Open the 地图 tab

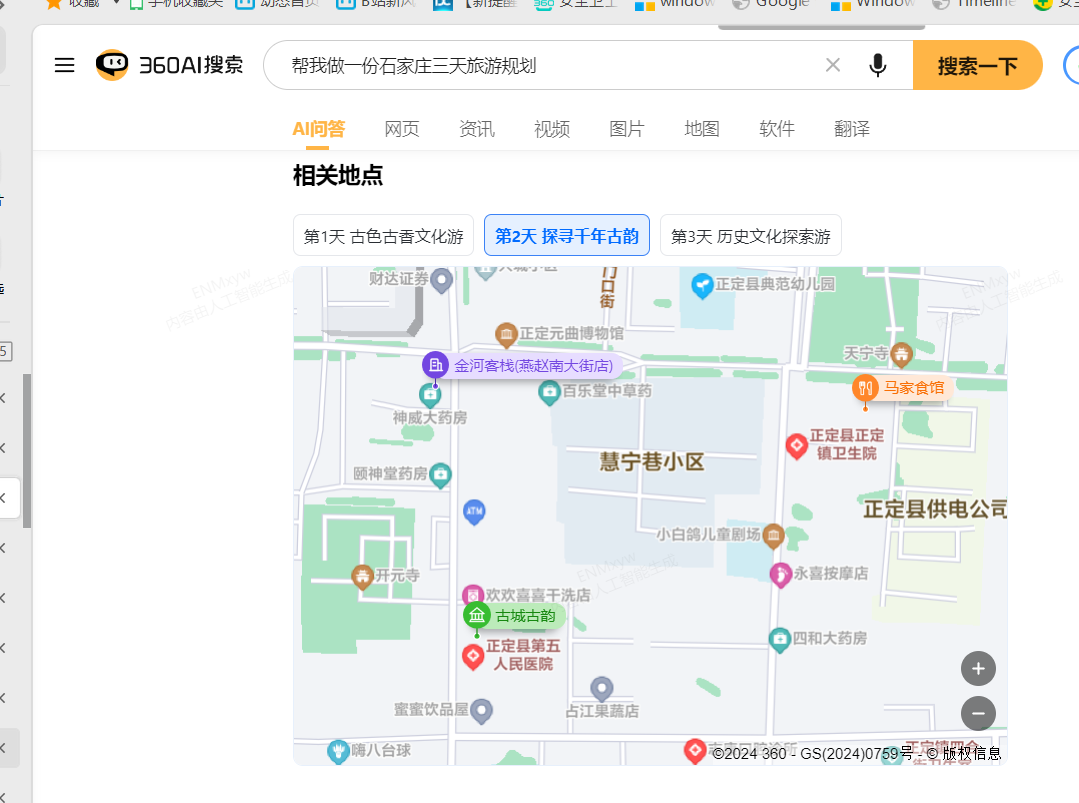702,129
